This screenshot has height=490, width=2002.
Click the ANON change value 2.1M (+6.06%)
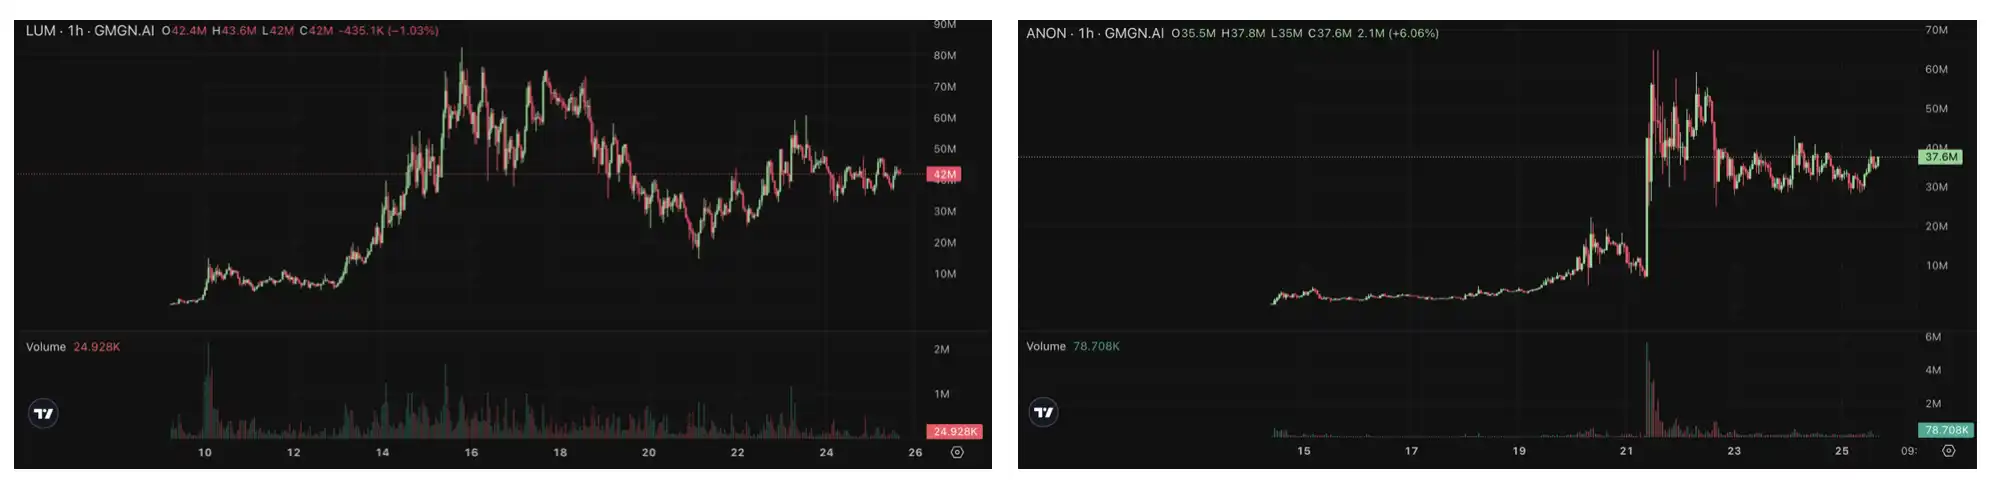click(1397, 33)
